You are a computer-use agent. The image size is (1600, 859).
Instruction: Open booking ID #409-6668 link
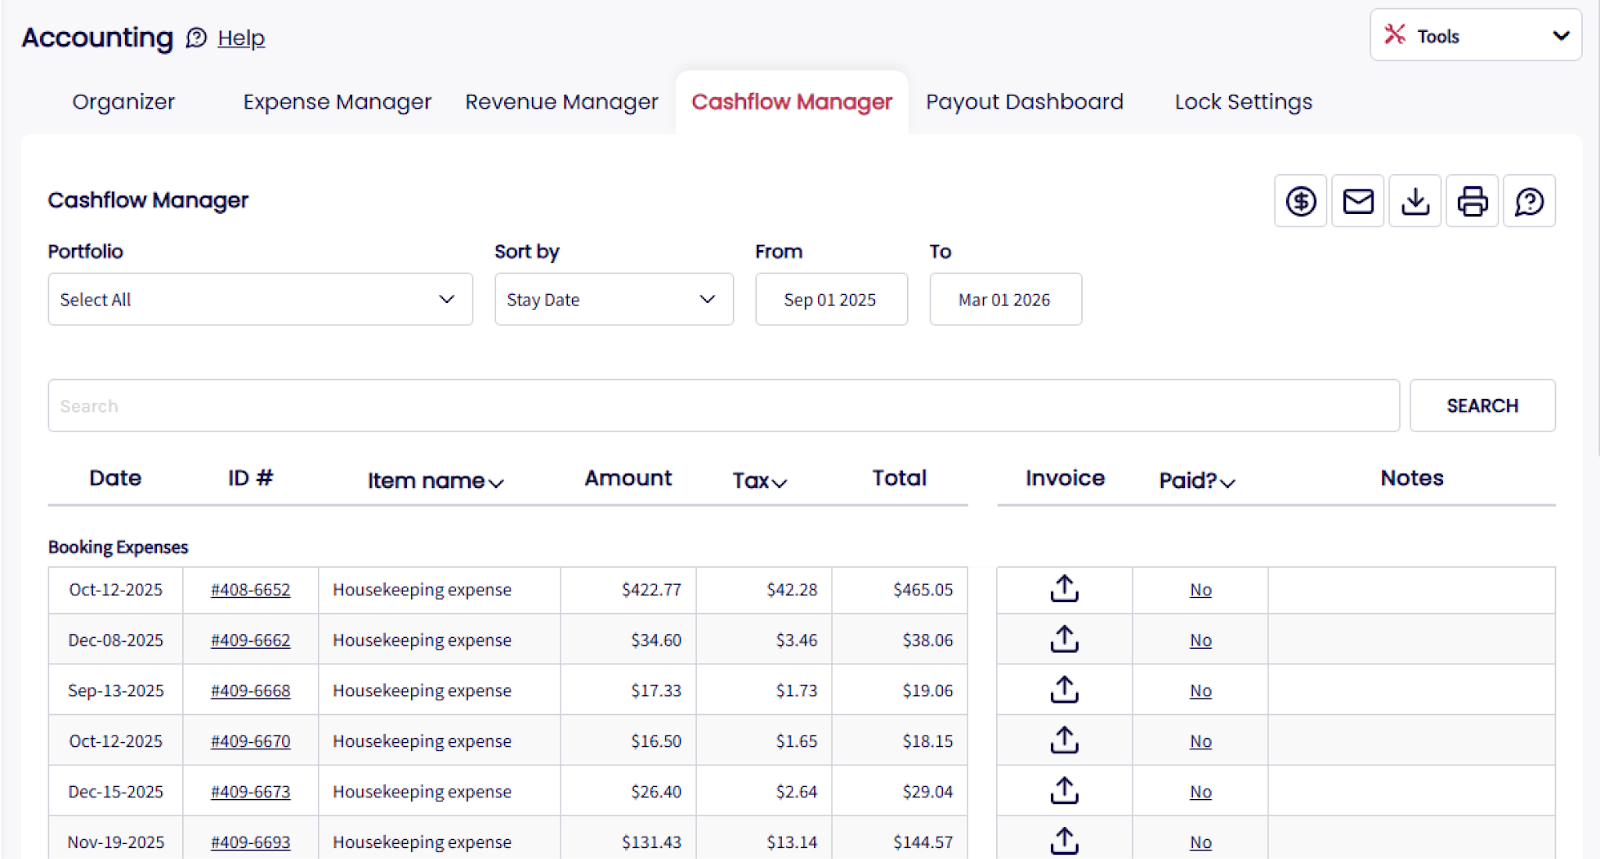250,691
